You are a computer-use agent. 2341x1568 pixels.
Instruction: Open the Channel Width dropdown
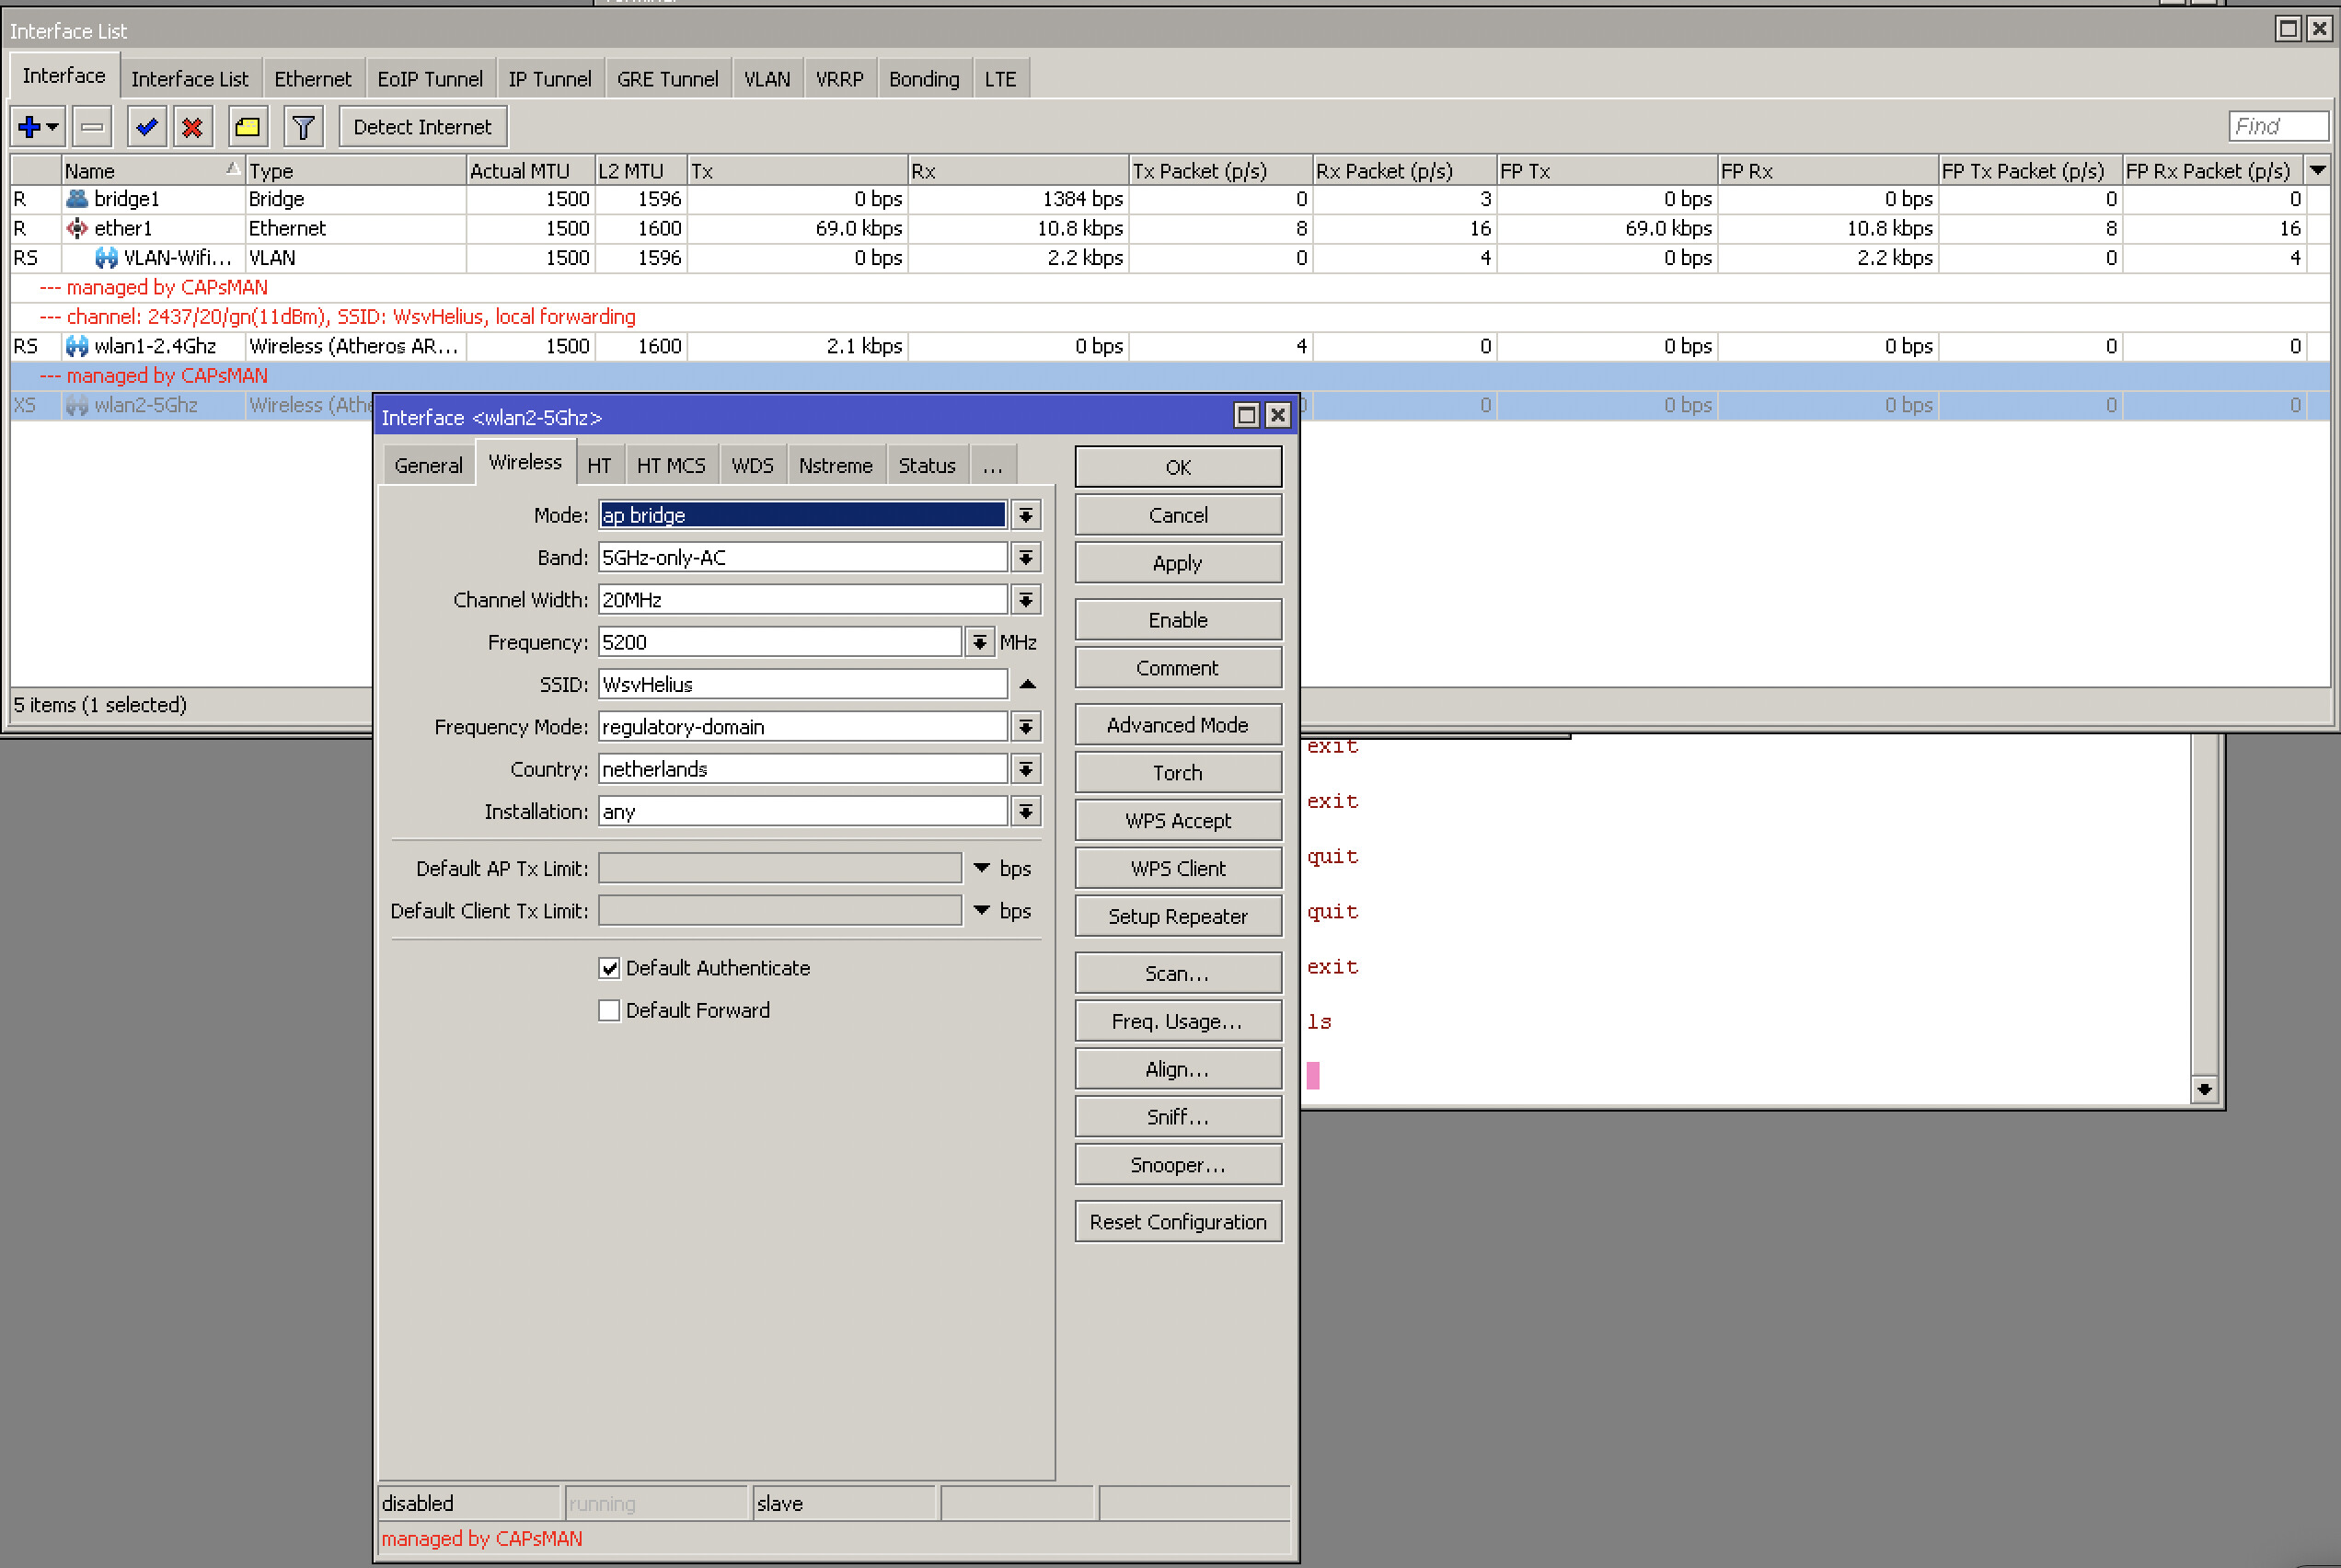point(1026,599)
